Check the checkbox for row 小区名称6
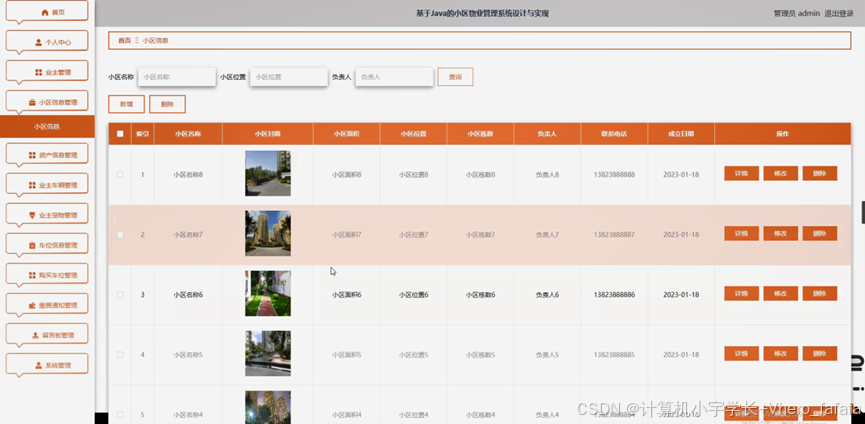Image resolution: width=865 pixels, height=424 pixels. click(x=120, y=295)
